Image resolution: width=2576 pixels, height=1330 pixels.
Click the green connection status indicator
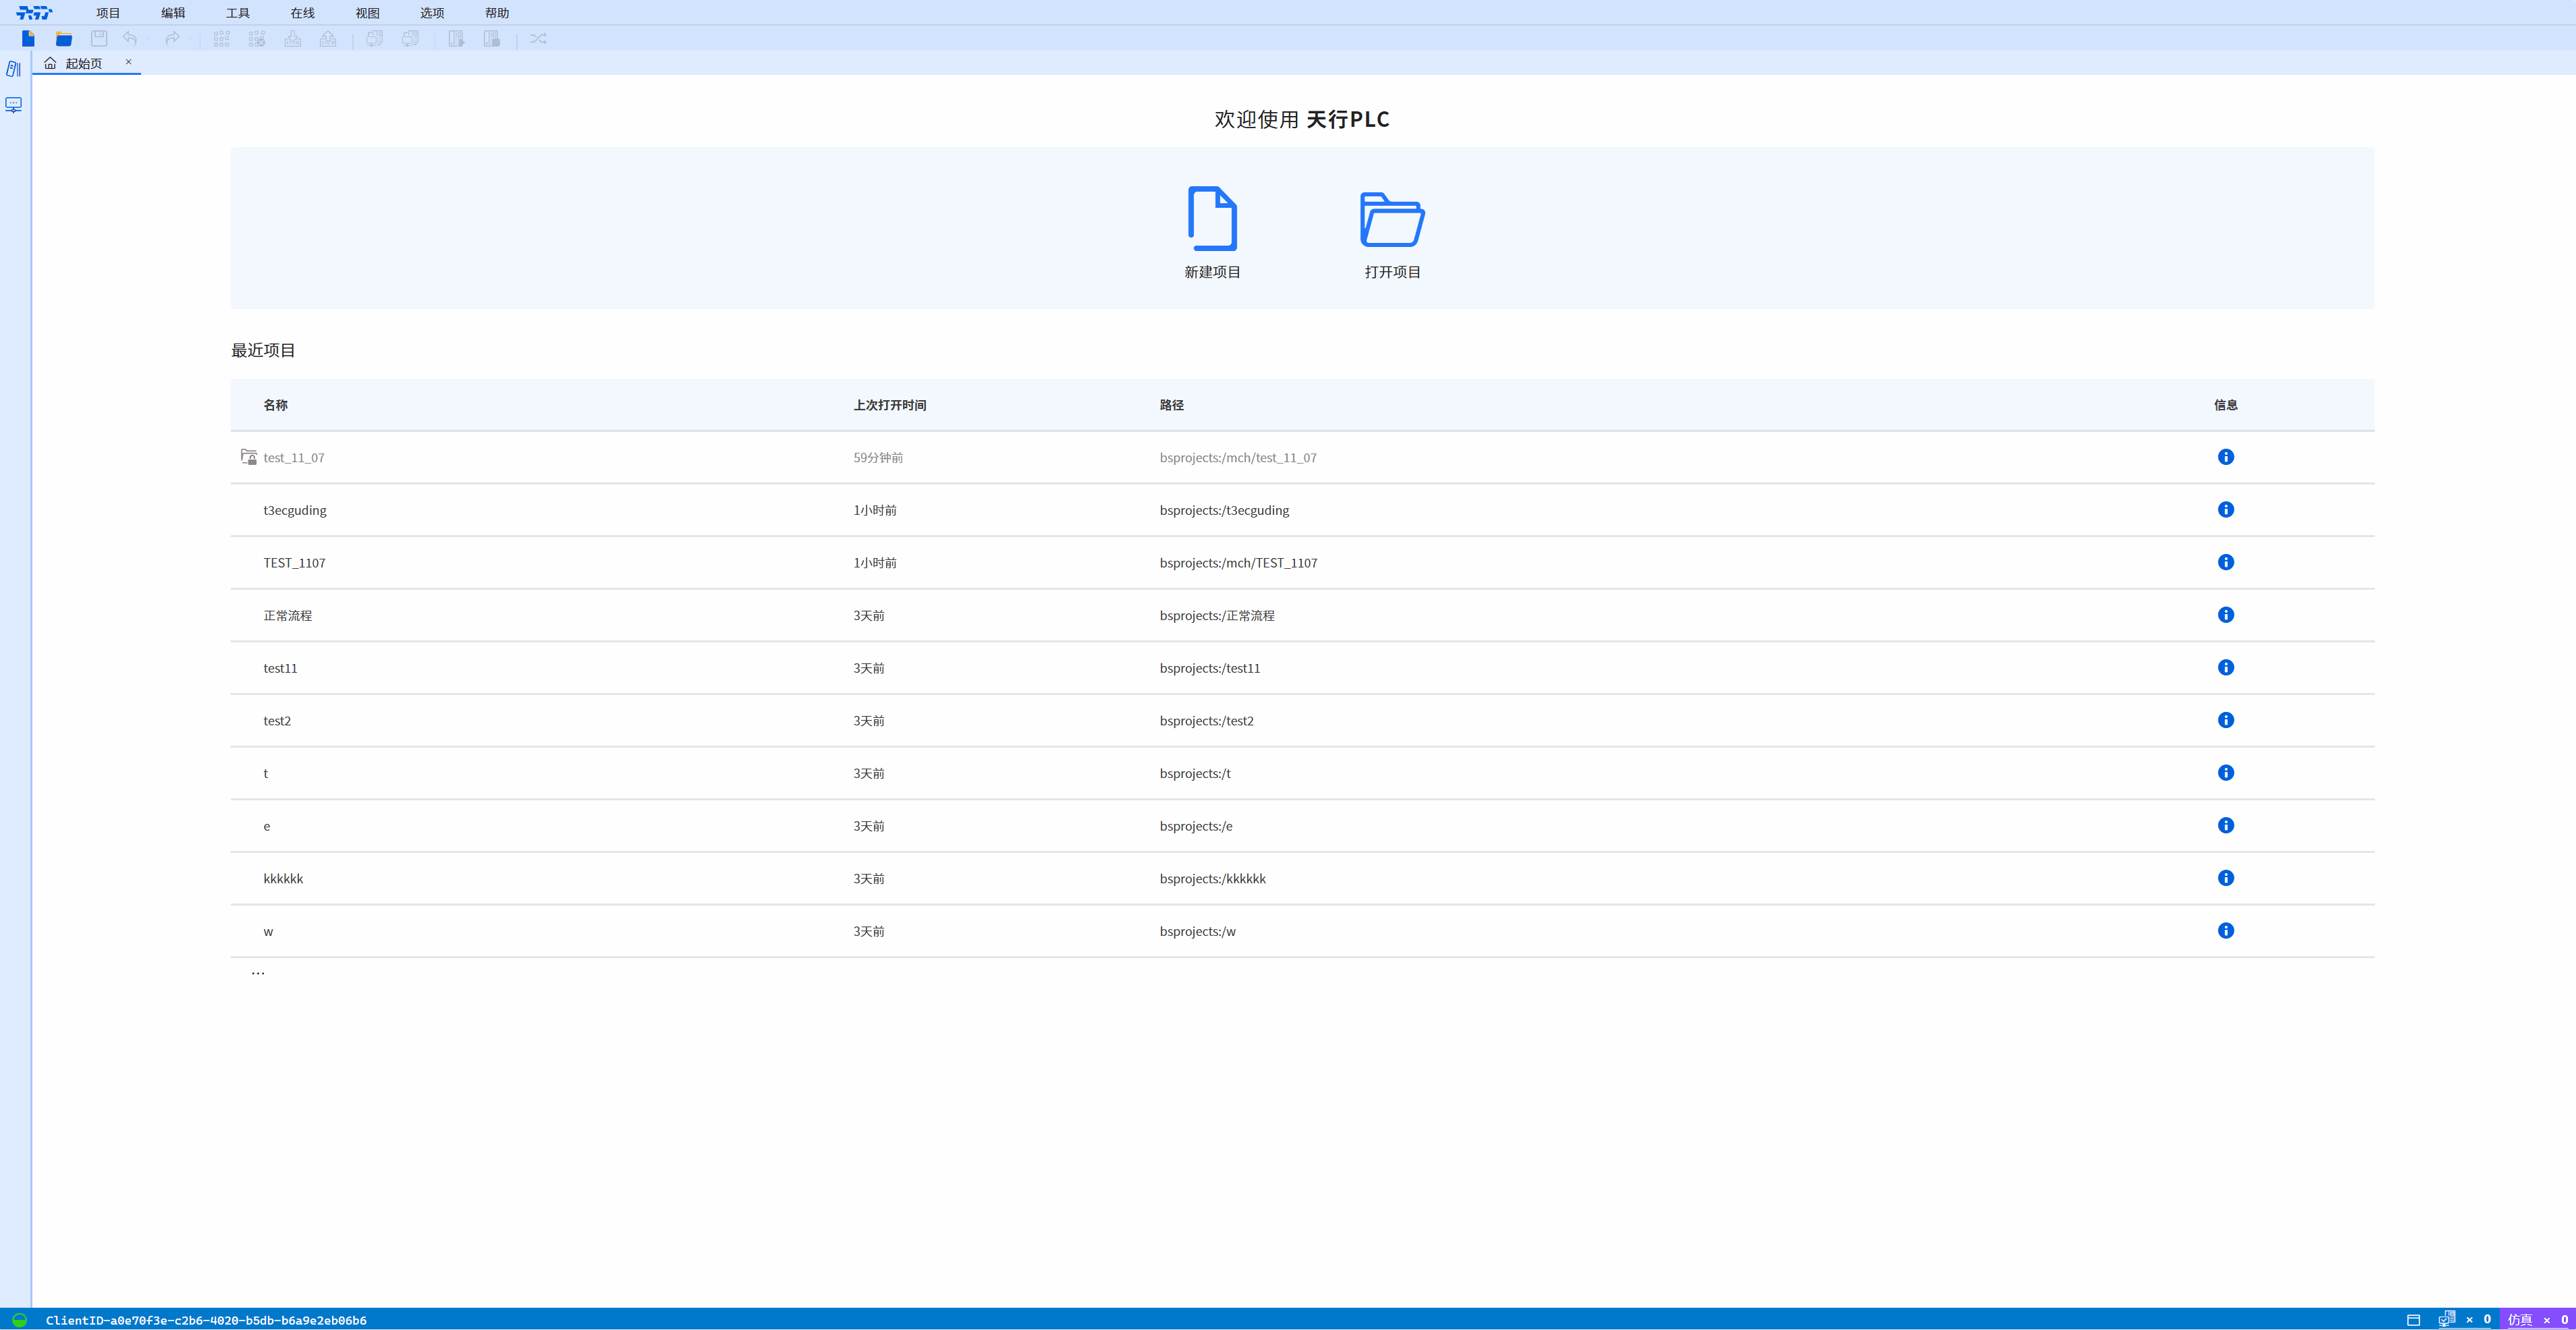click(x=19, y=1320)
